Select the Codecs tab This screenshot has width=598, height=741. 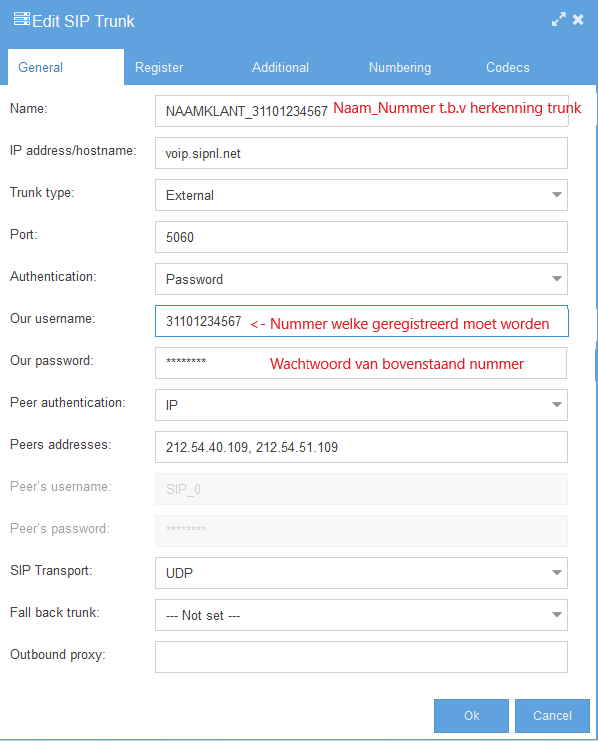click(508, 67)
